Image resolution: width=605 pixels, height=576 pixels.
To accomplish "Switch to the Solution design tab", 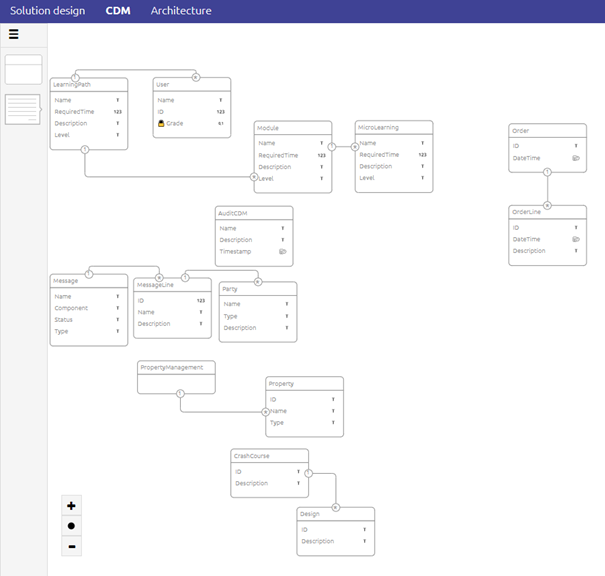I will pos(48,11).
